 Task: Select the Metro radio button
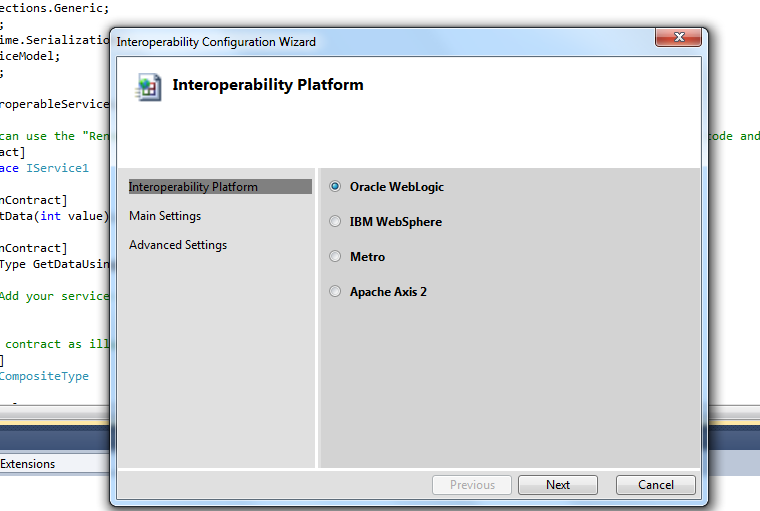pyautogui.click(x=335, y=256)
